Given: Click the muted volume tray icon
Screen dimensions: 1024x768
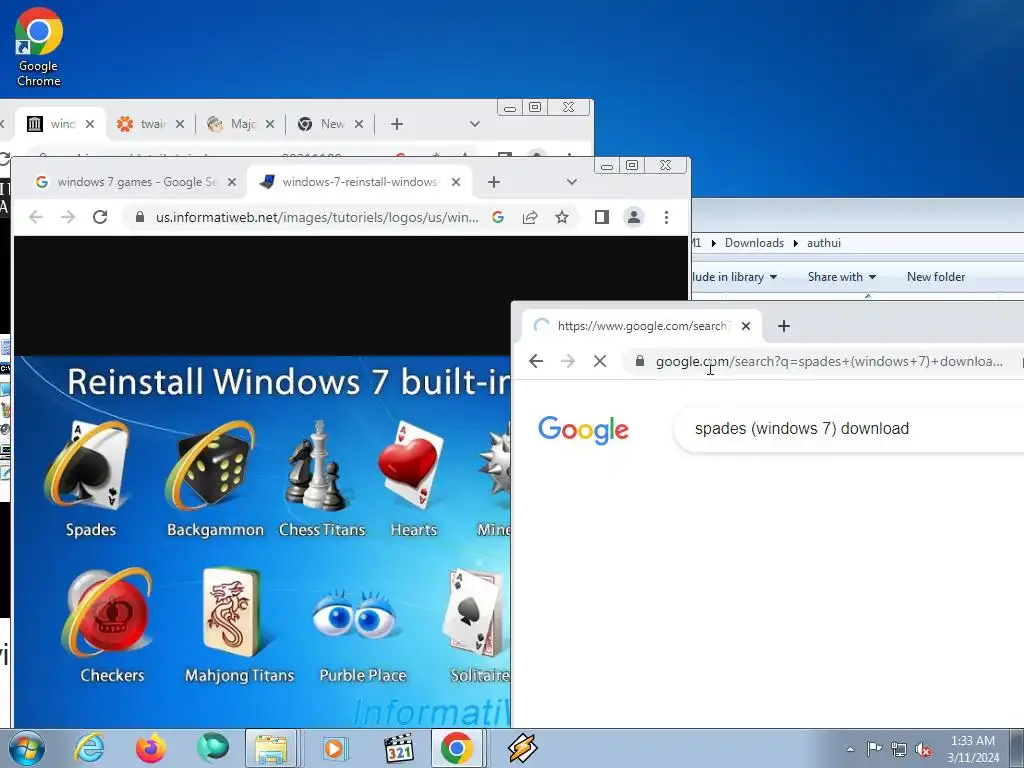Looking at the screenshot, I should (x=923, y=749).
